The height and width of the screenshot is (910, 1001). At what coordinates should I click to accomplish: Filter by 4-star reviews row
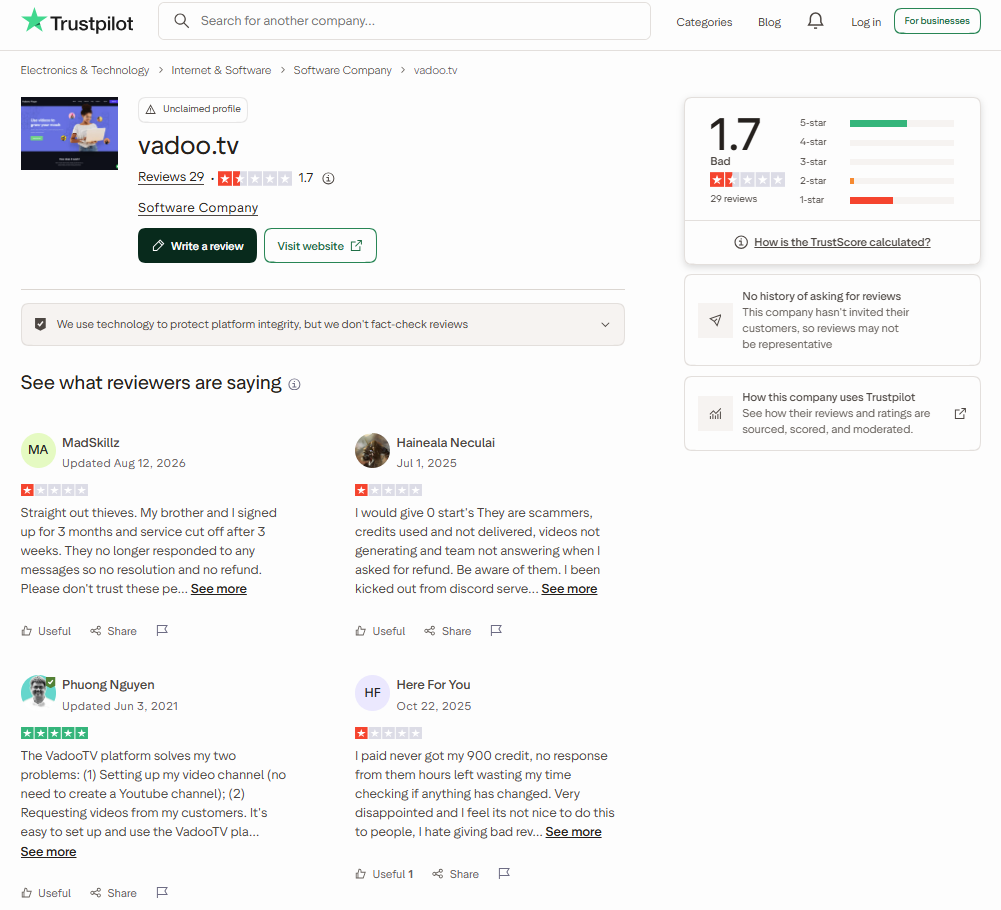[x=877, y=142]
